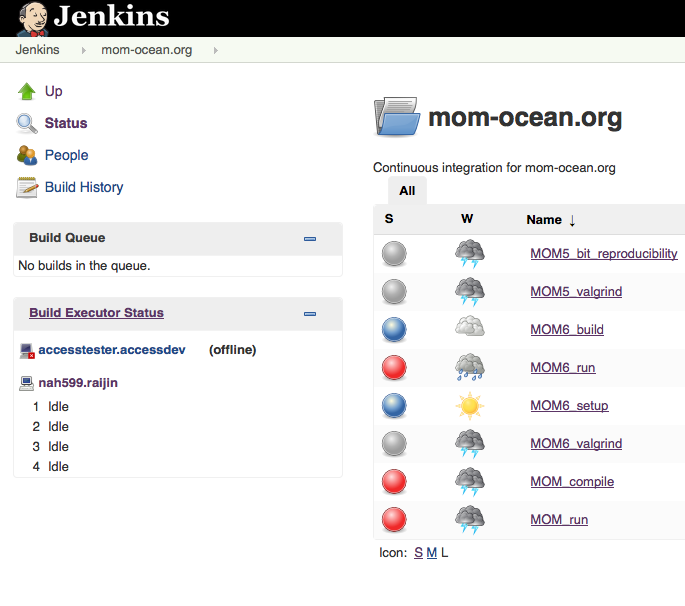The height and width of the screenshot is (606, 685).
Task: Click the green Up arrow icon
Action: [27, 91]
